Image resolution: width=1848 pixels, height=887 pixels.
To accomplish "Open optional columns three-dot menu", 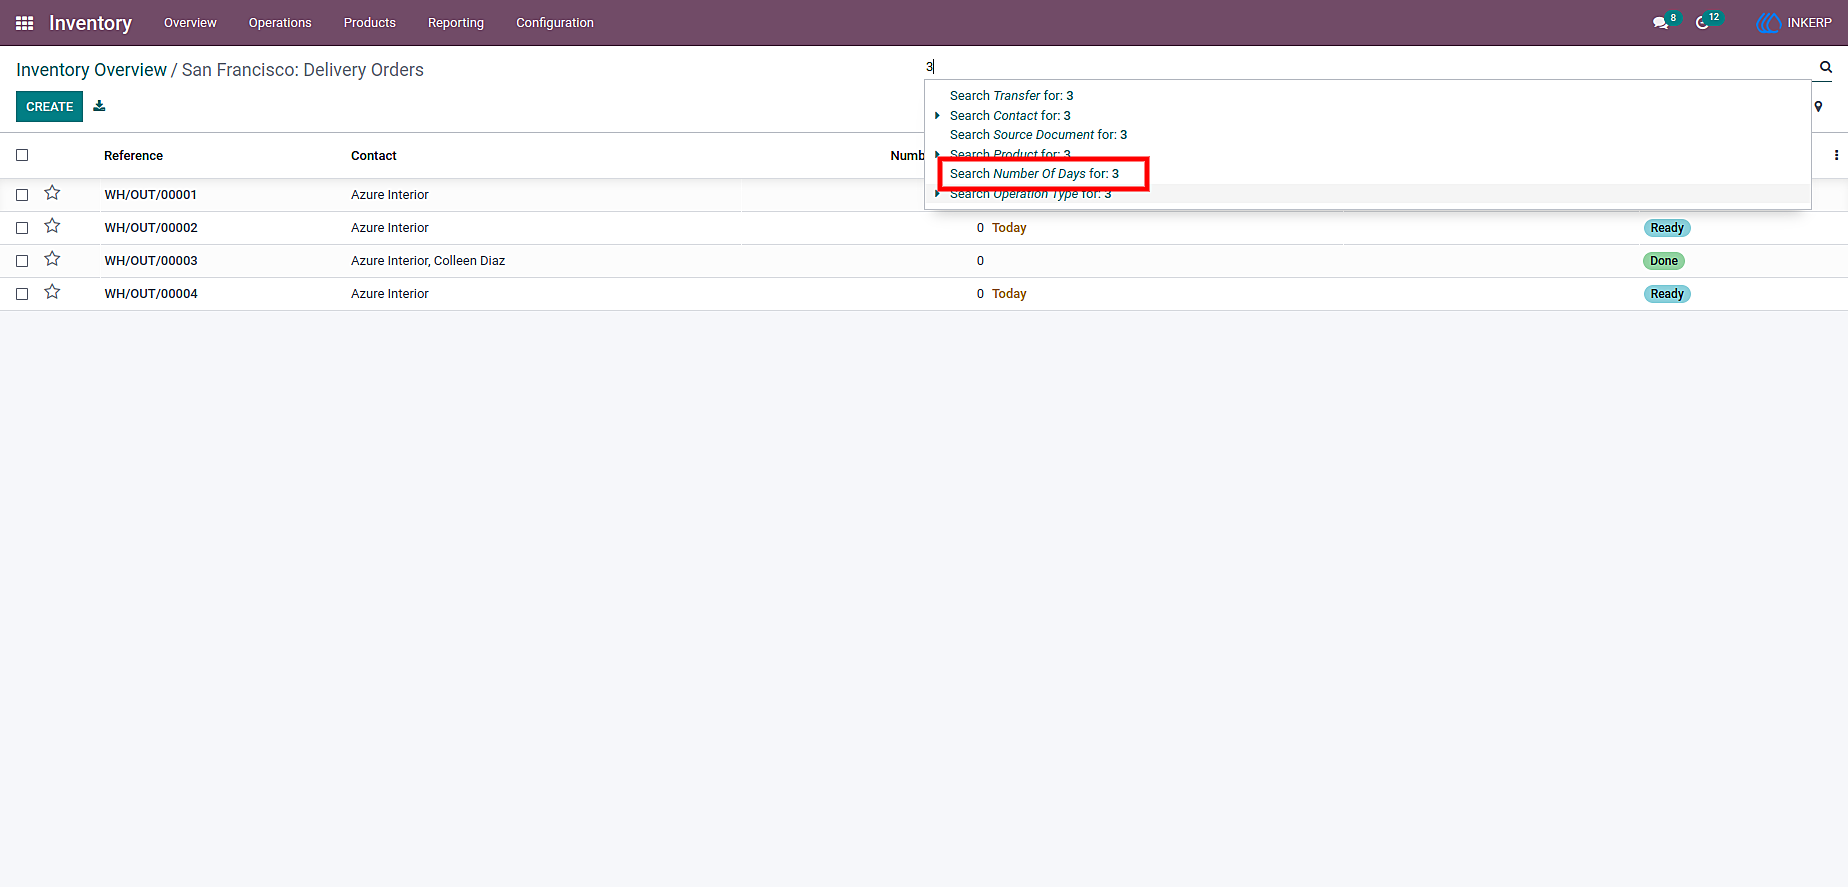I will [1836, 155].
